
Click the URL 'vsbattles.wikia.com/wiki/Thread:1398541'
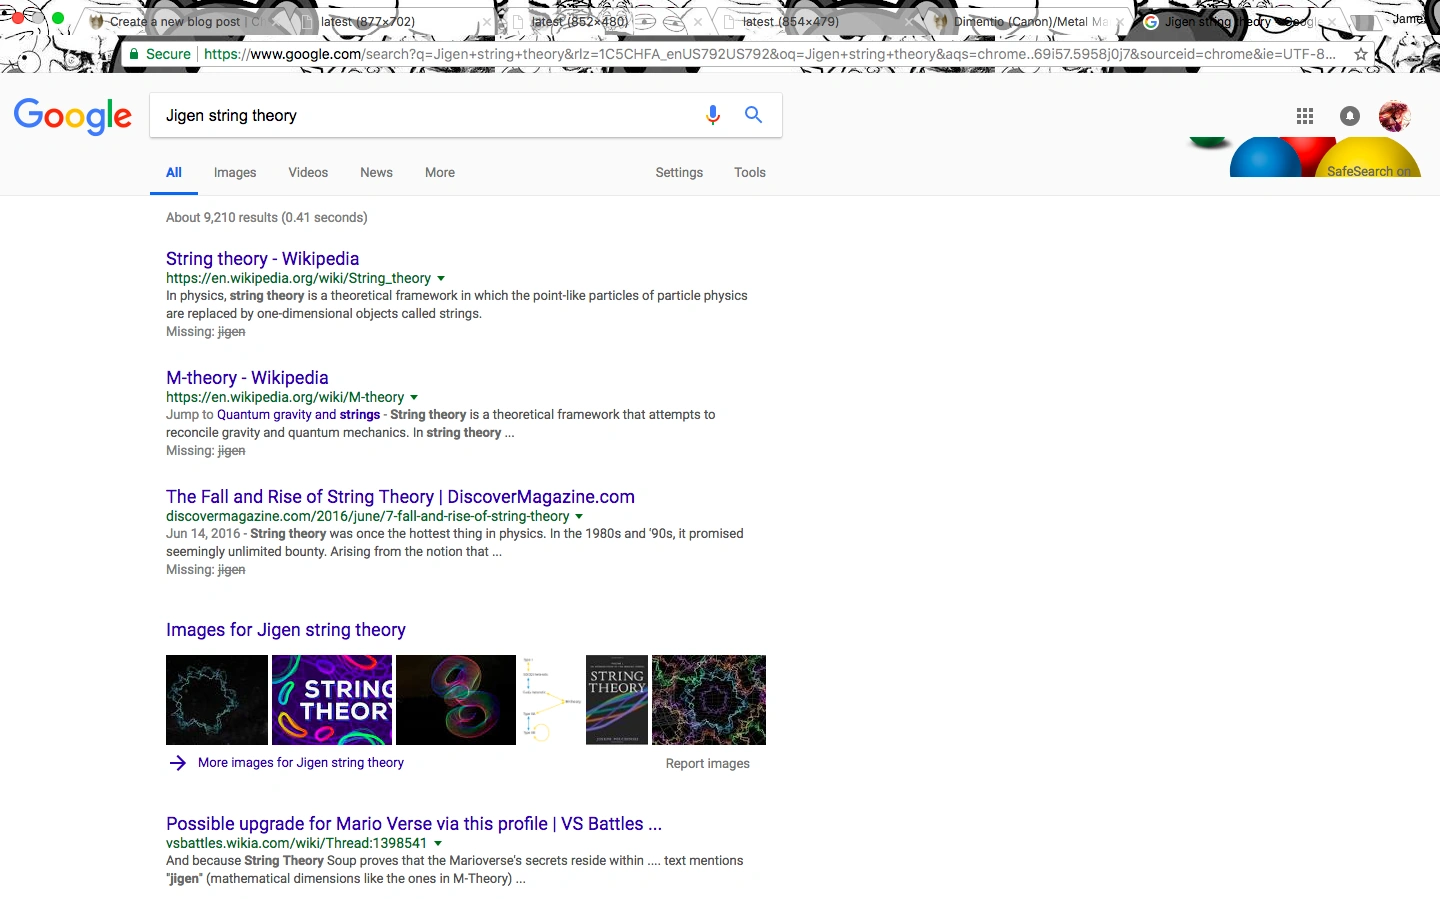296,844
